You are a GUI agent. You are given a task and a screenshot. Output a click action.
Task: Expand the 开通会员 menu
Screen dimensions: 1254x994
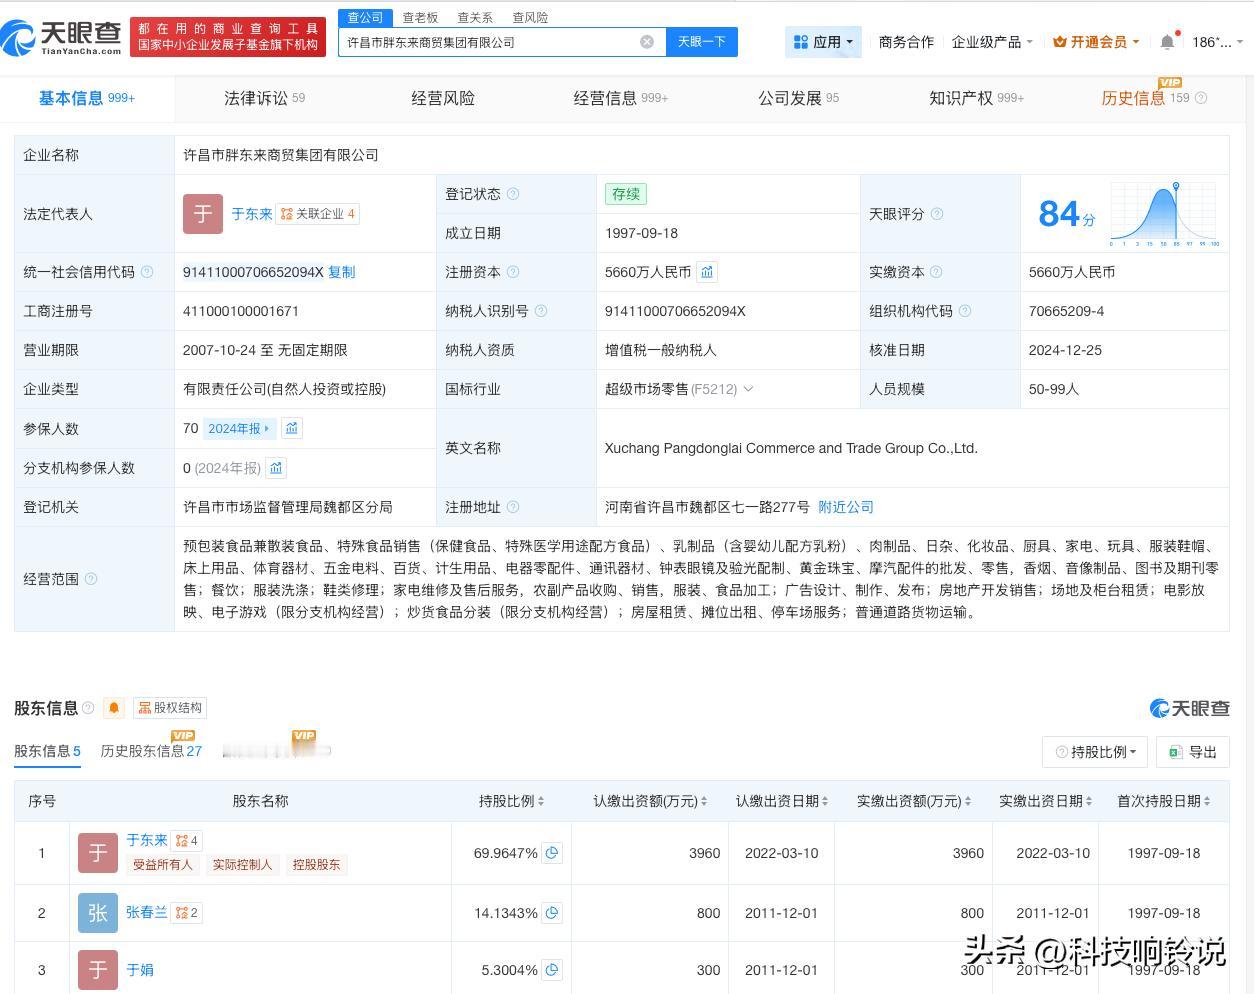[x=1096, y=42]
